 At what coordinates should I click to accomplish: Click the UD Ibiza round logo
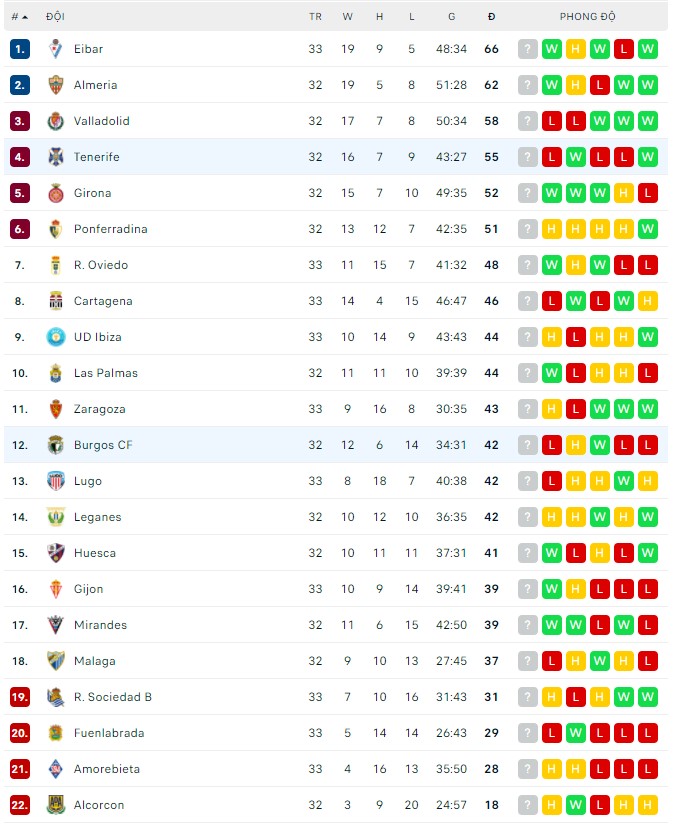click(x=55, y=337)
